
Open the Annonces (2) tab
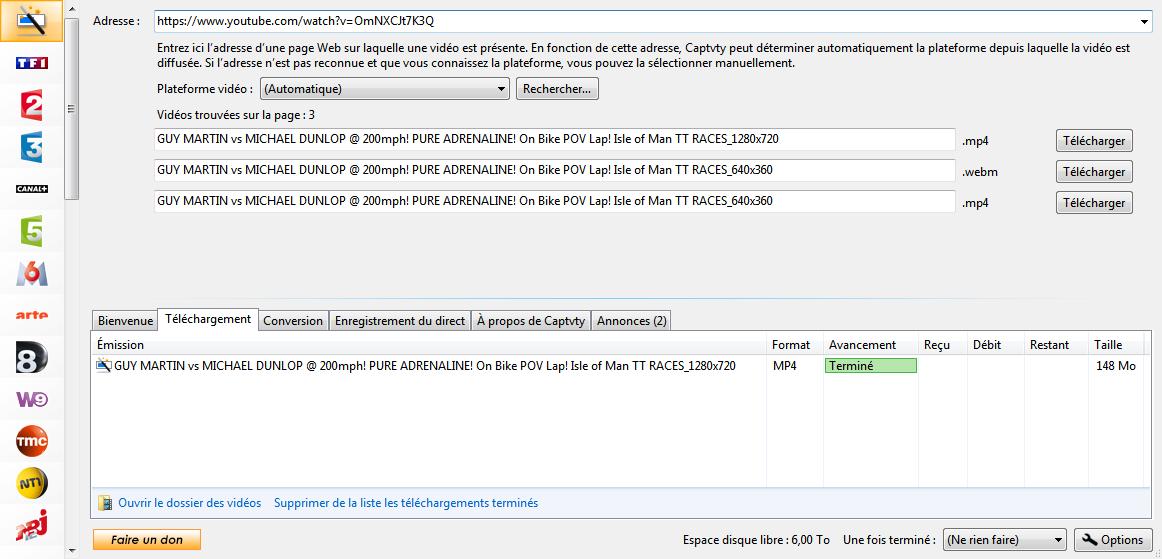click(631, 321)
